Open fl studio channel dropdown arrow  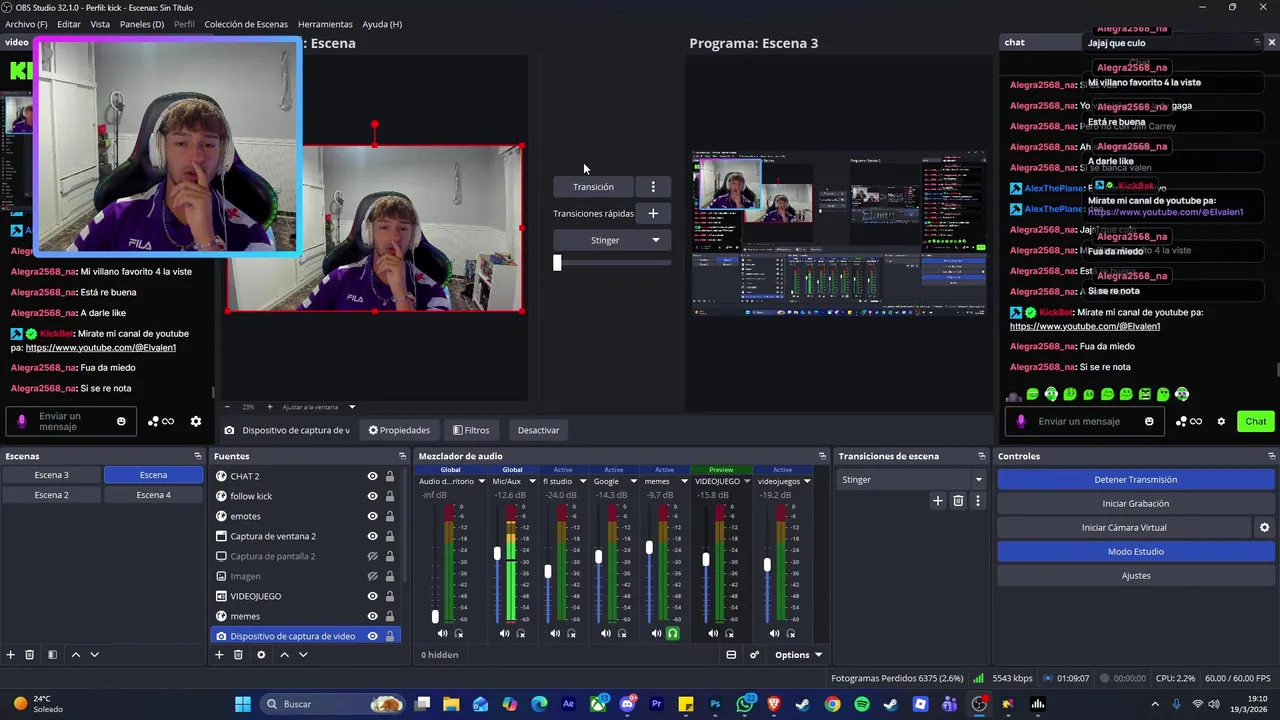[x=582, y=481]
